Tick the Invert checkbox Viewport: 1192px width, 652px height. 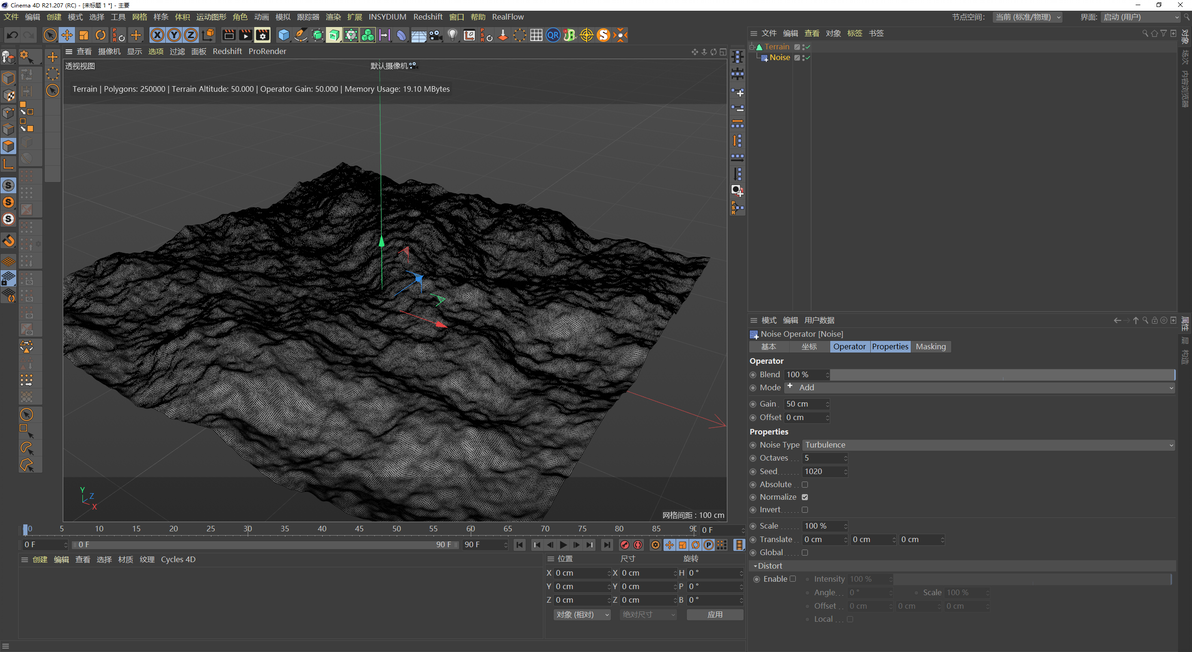click(x=805, y=510)
